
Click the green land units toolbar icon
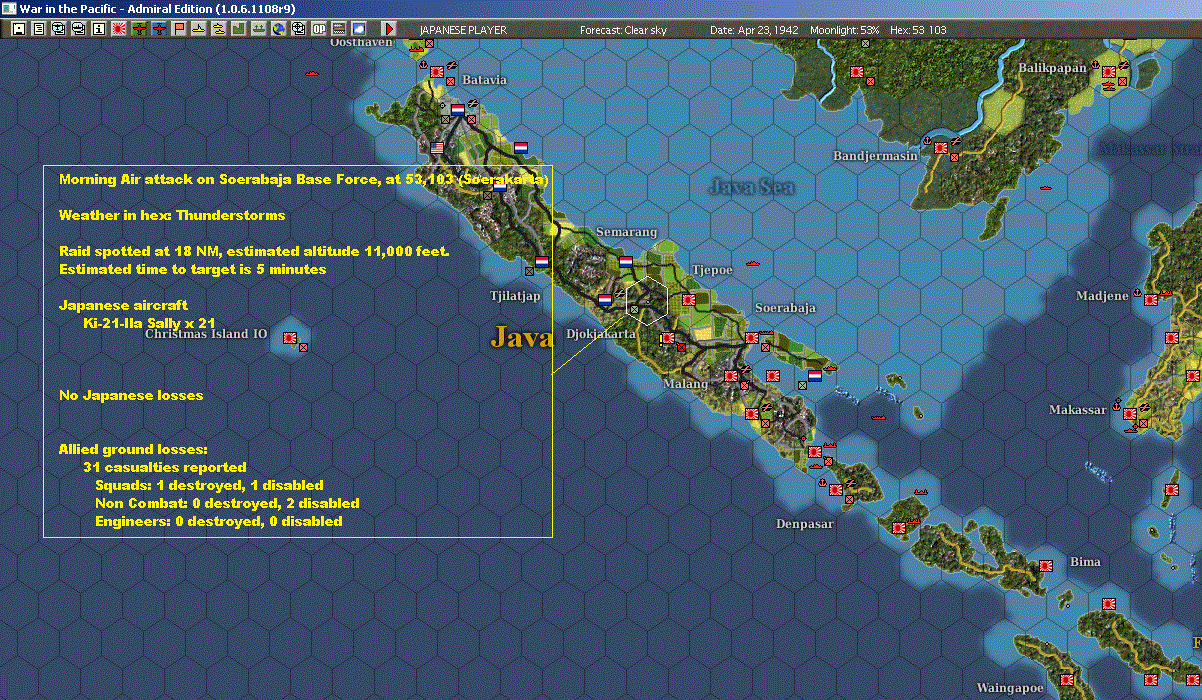pyautogui.click(x=239, y=29)
